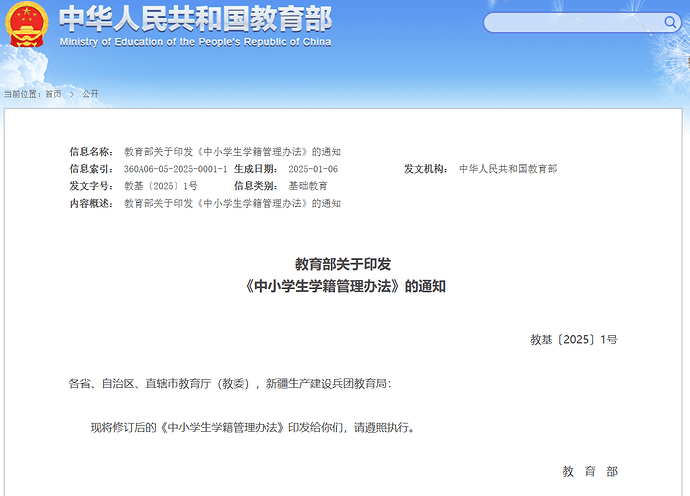Click the 发文字号 label
This screenshot has width=690, height=496.
tap(91, 186)
